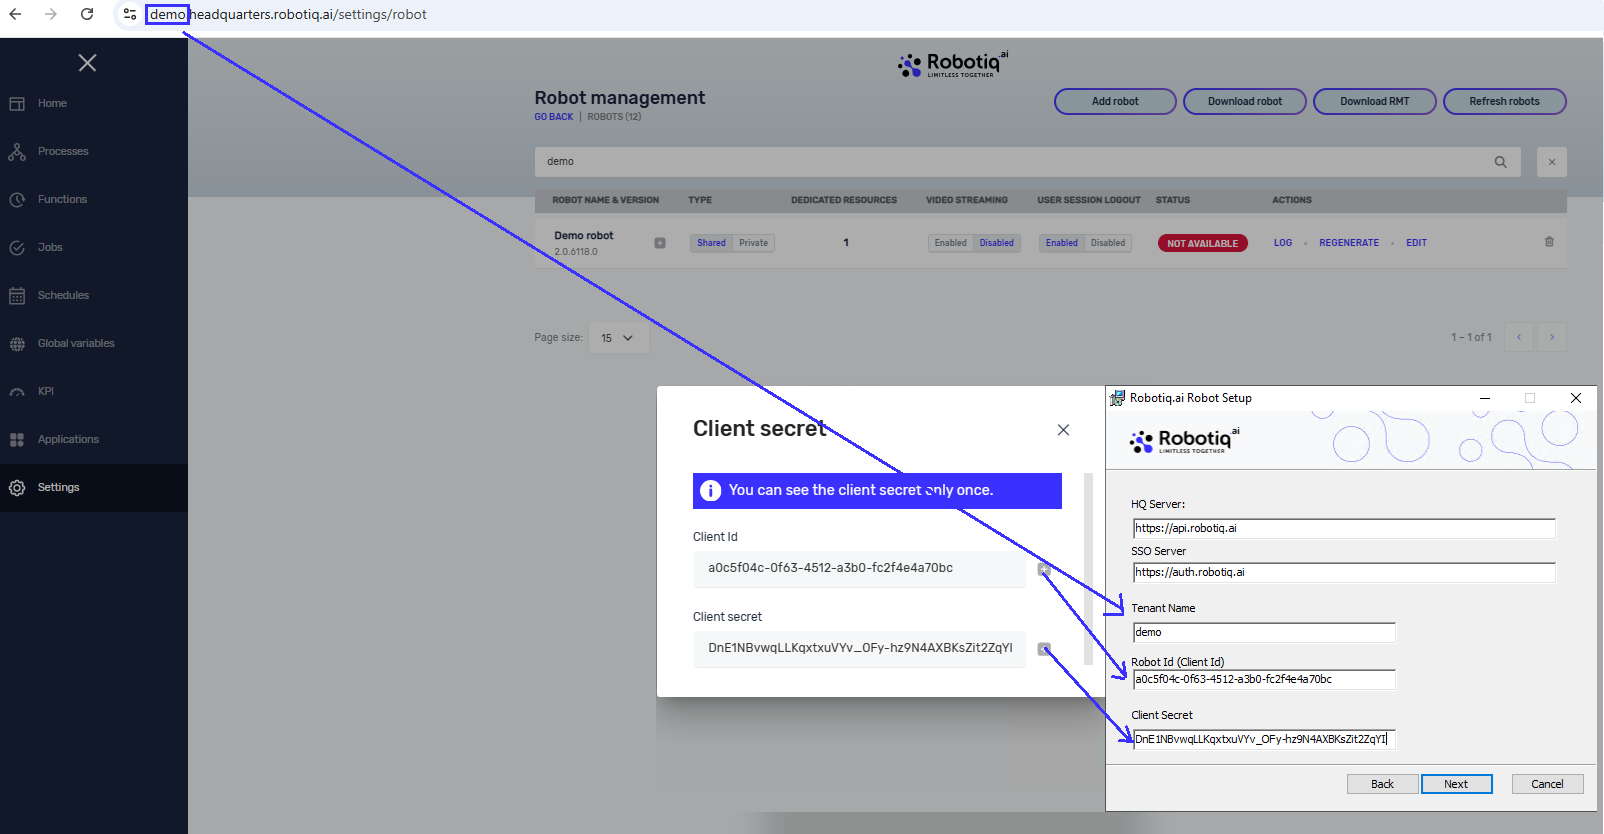Click the Download RMT button
The height and width of the screenshot is (834, 1604).
pos(1375,102)
